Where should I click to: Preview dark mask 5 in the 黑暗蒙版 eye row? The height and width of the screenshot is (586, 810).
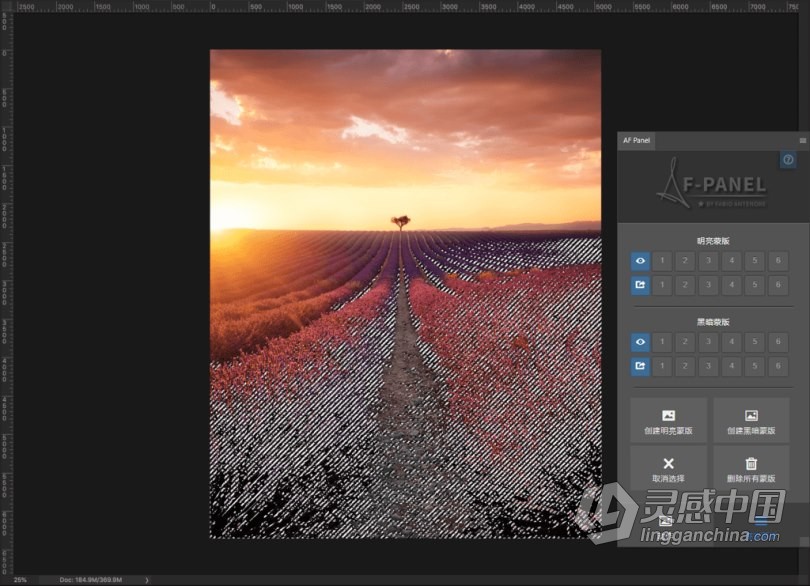click(755, 342)
